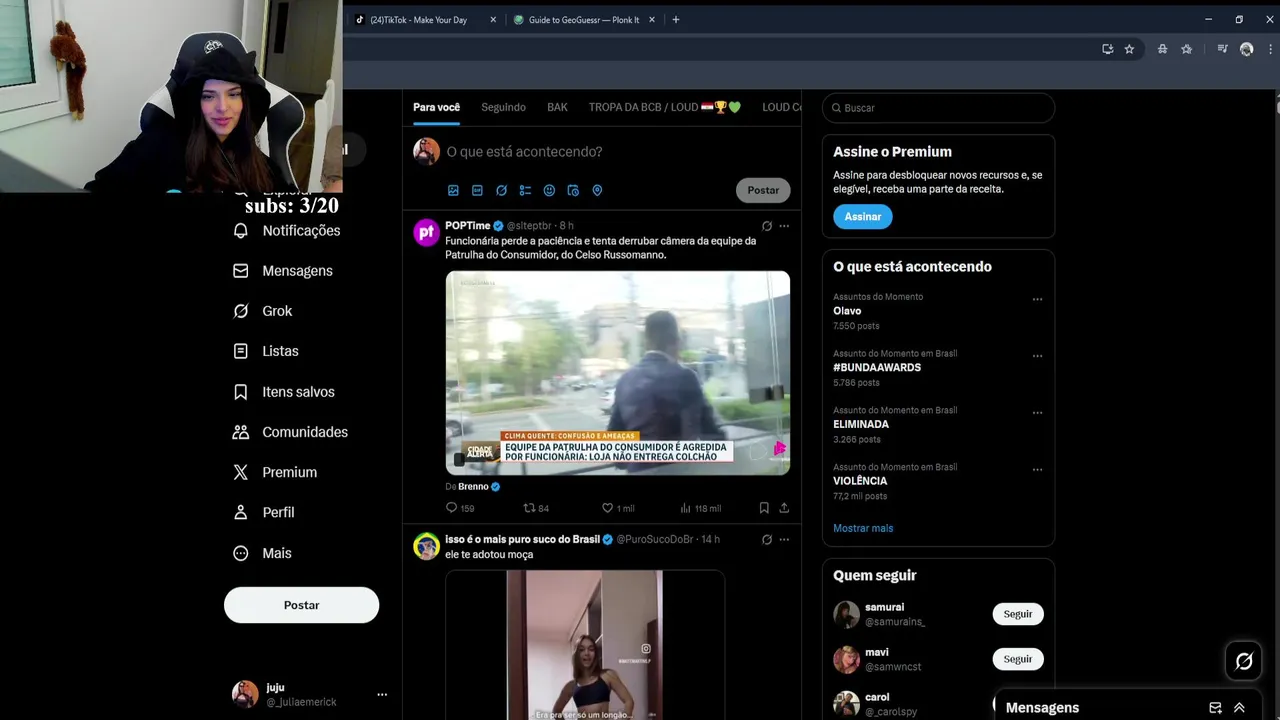Add media image to new post
This screenshot has height=720, width=1280.
click(x=453, y=190)
